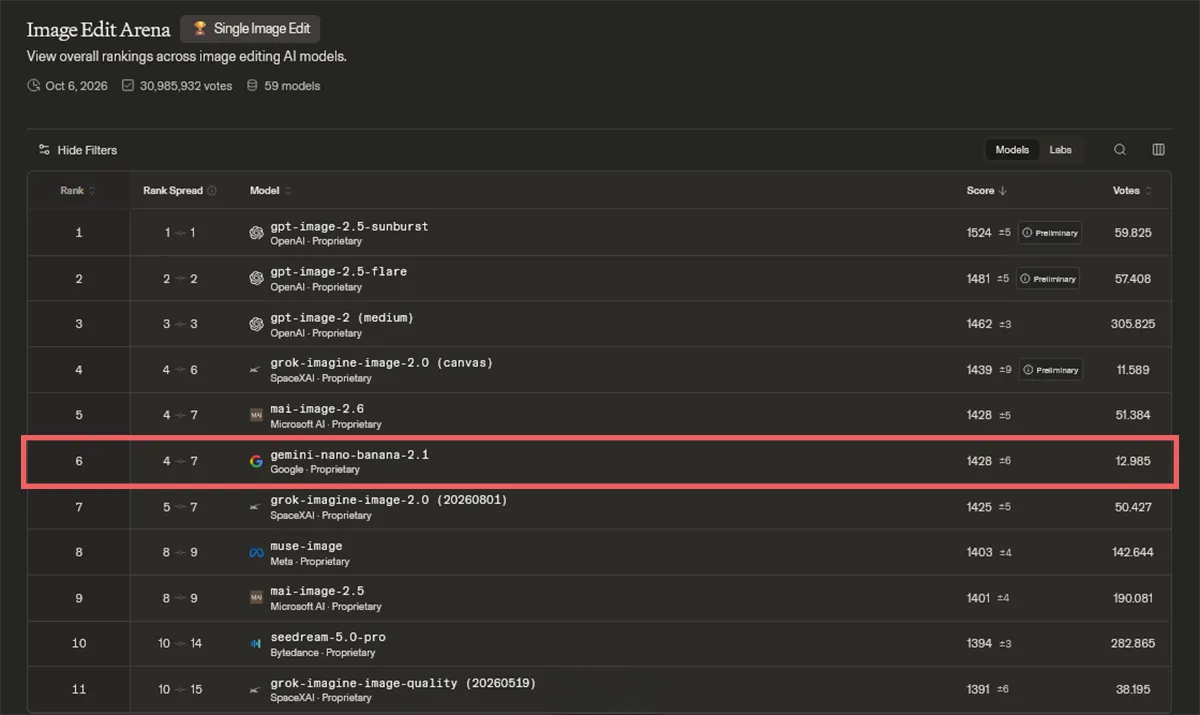Click the Hide Filters button
Screen dimensions: 1200x715
tap(78, 150)
